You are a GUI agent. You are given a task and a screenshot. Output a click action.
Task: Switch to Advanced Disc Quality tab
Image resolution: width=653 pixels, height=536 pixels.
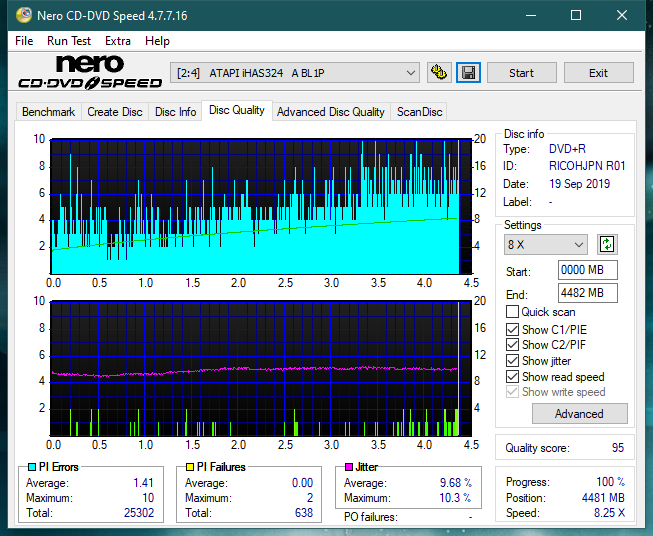pos(331,112)
